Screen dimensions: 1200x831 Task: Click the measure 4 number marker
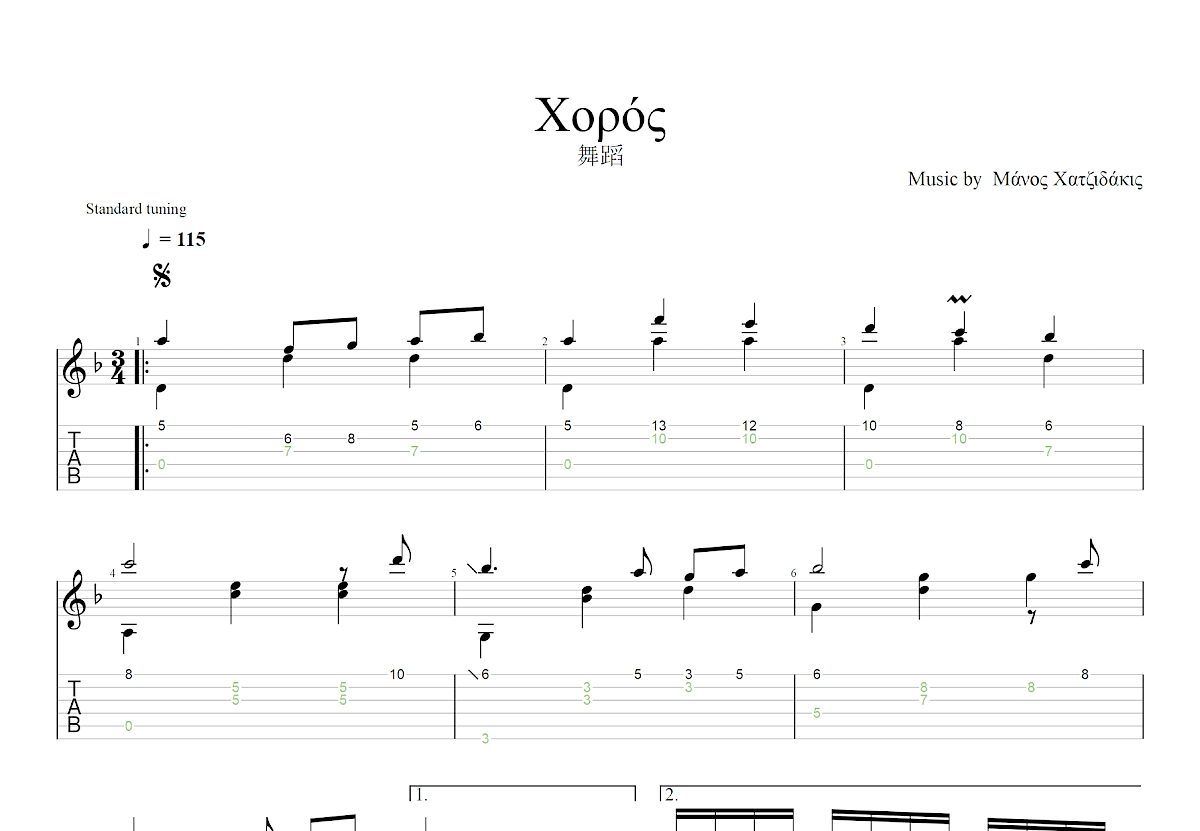pos(113,571)
